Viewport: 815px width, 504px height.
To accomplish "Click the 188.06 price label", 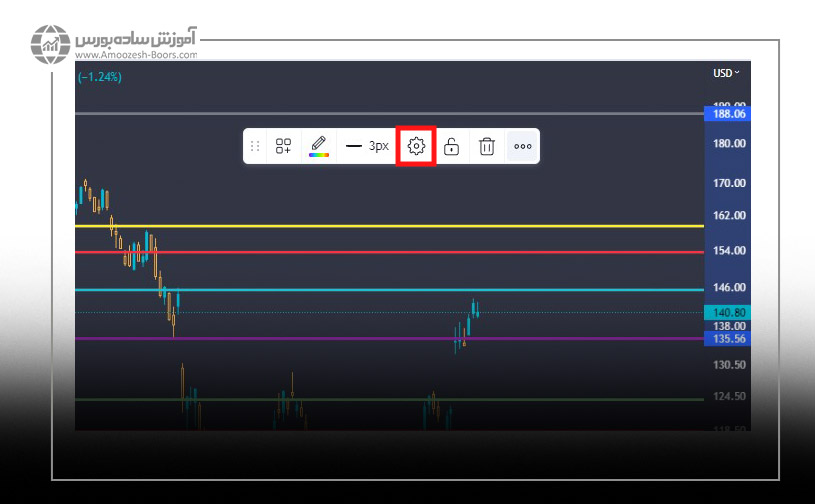I will pos(730,114).
